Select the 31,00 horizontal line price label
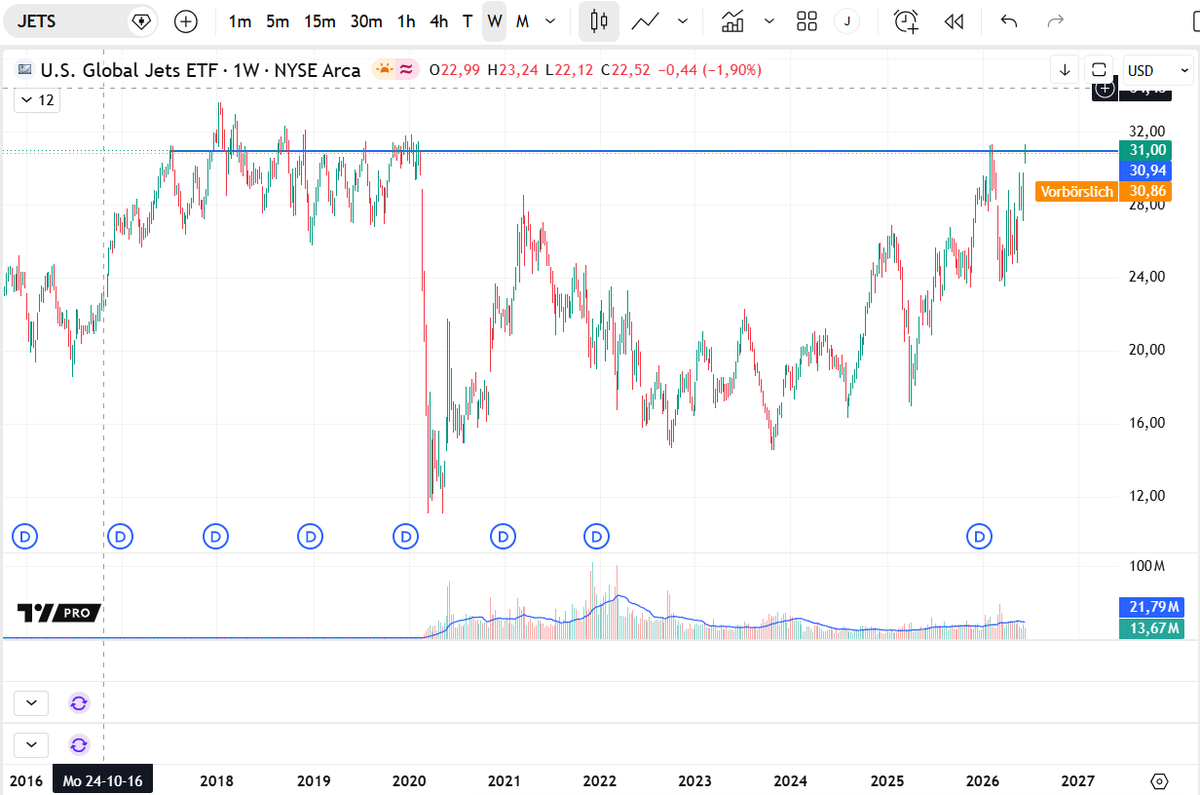 [1148, 150]
